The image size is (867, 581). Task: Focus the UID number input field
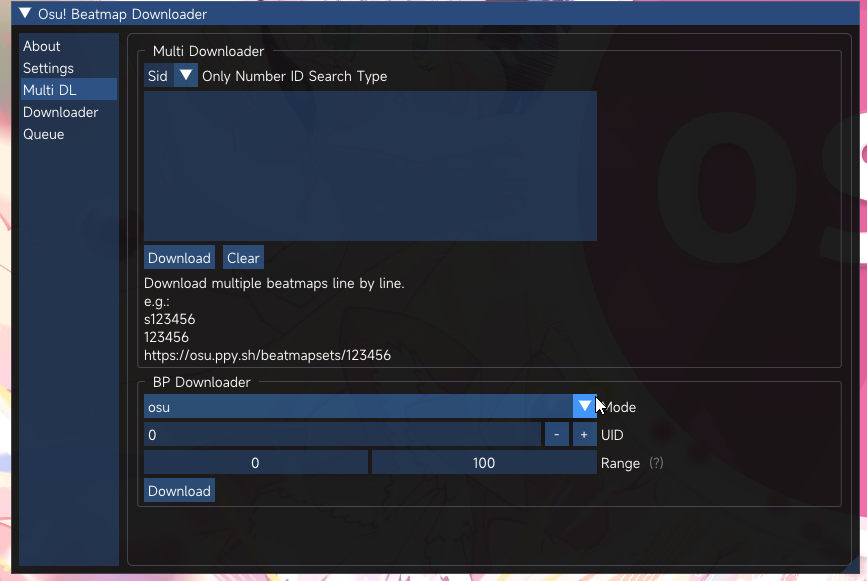click(x=342, y=435)
